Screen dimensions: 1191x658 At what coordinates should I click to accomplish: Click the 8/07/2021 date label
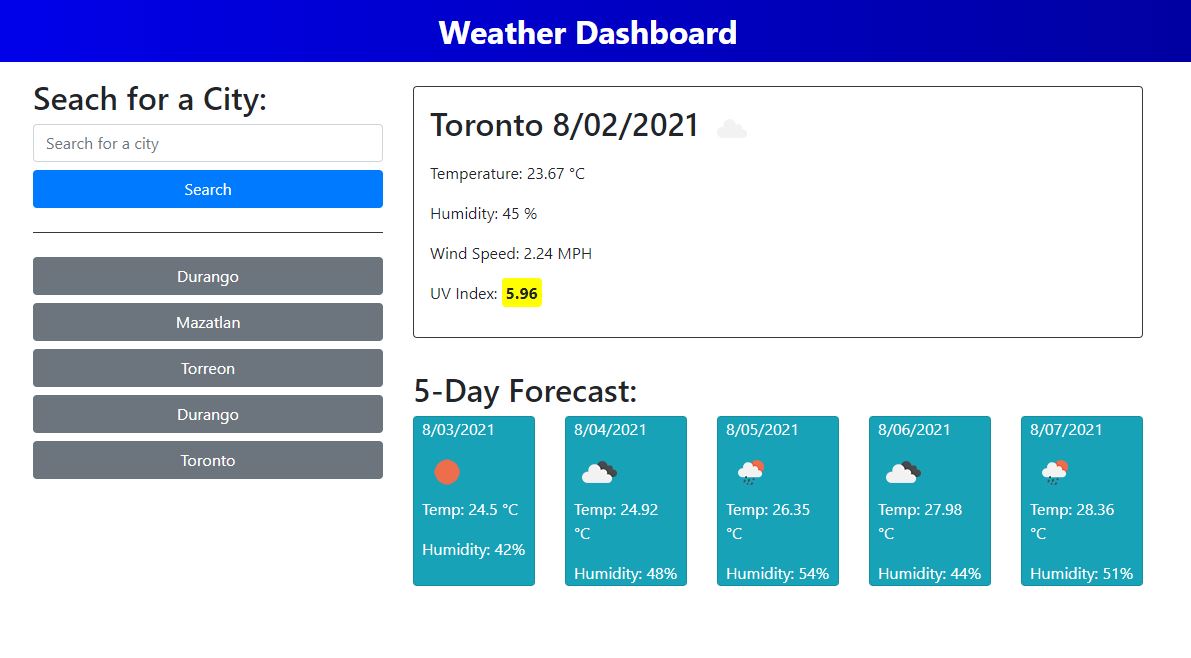point(1066,430)
